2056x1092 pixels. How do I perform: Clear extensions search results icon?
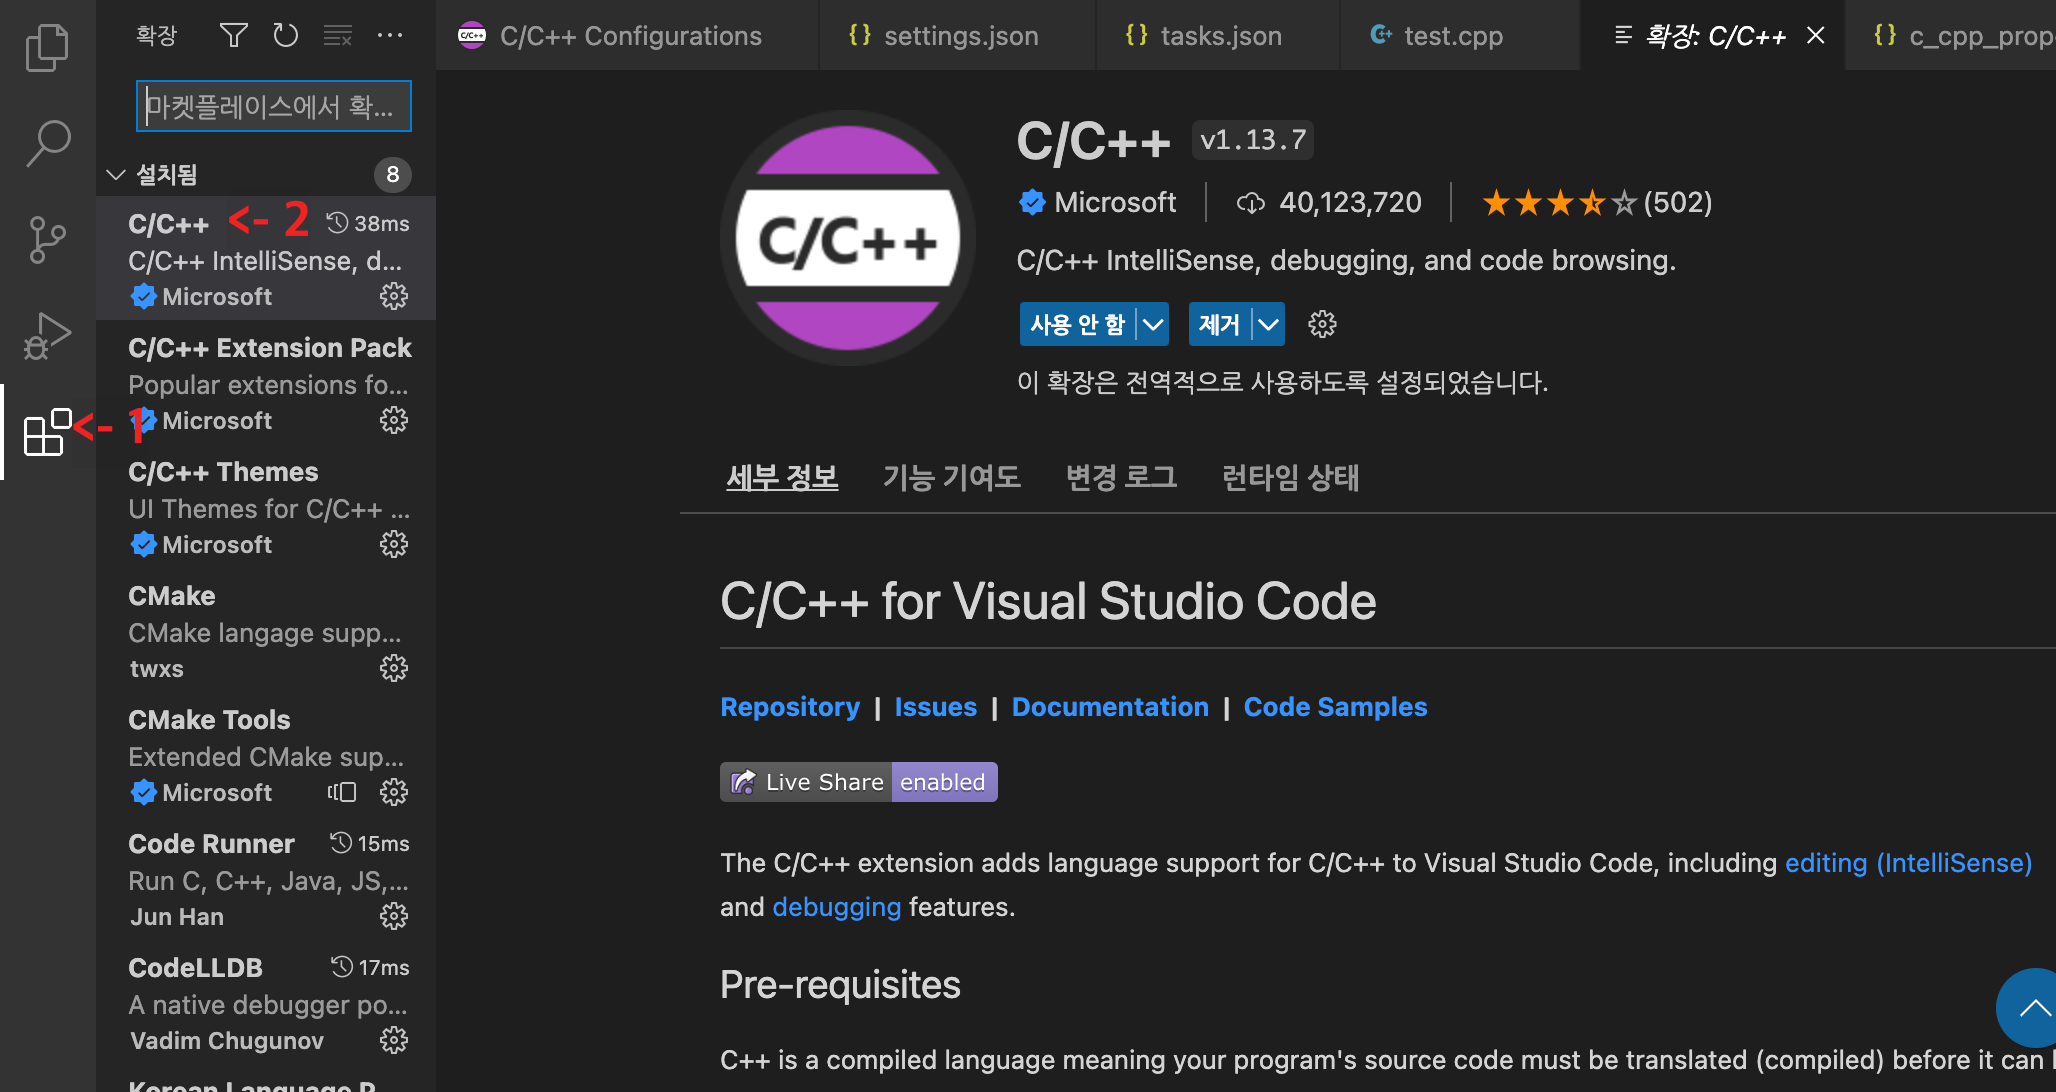click(338, 36)
